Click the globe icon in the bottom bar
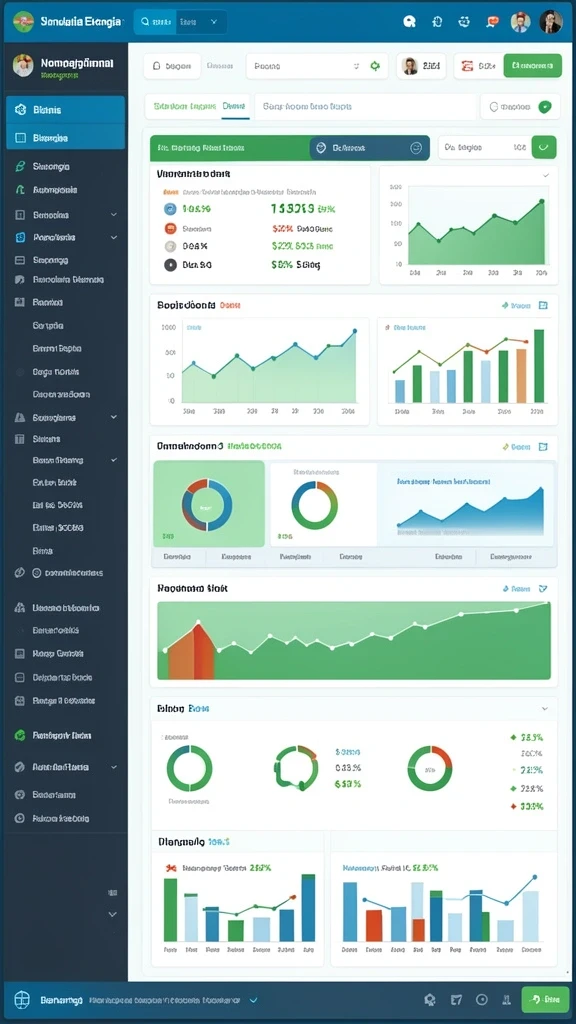Image resolution: width=576 pixels, height=1024 pixels. (22, 999)
